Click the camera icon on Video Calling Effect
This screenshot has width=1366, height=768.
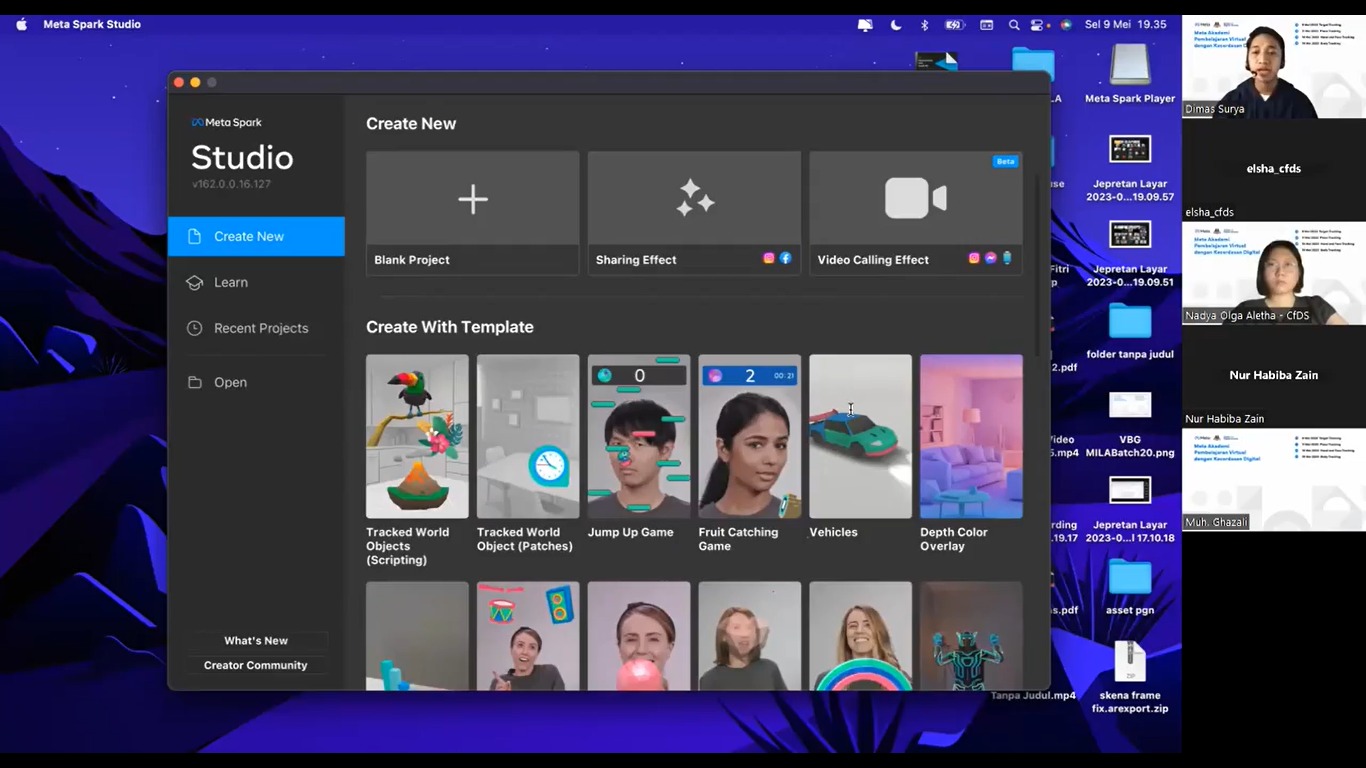pyautogui.click(x=914, y=198)
